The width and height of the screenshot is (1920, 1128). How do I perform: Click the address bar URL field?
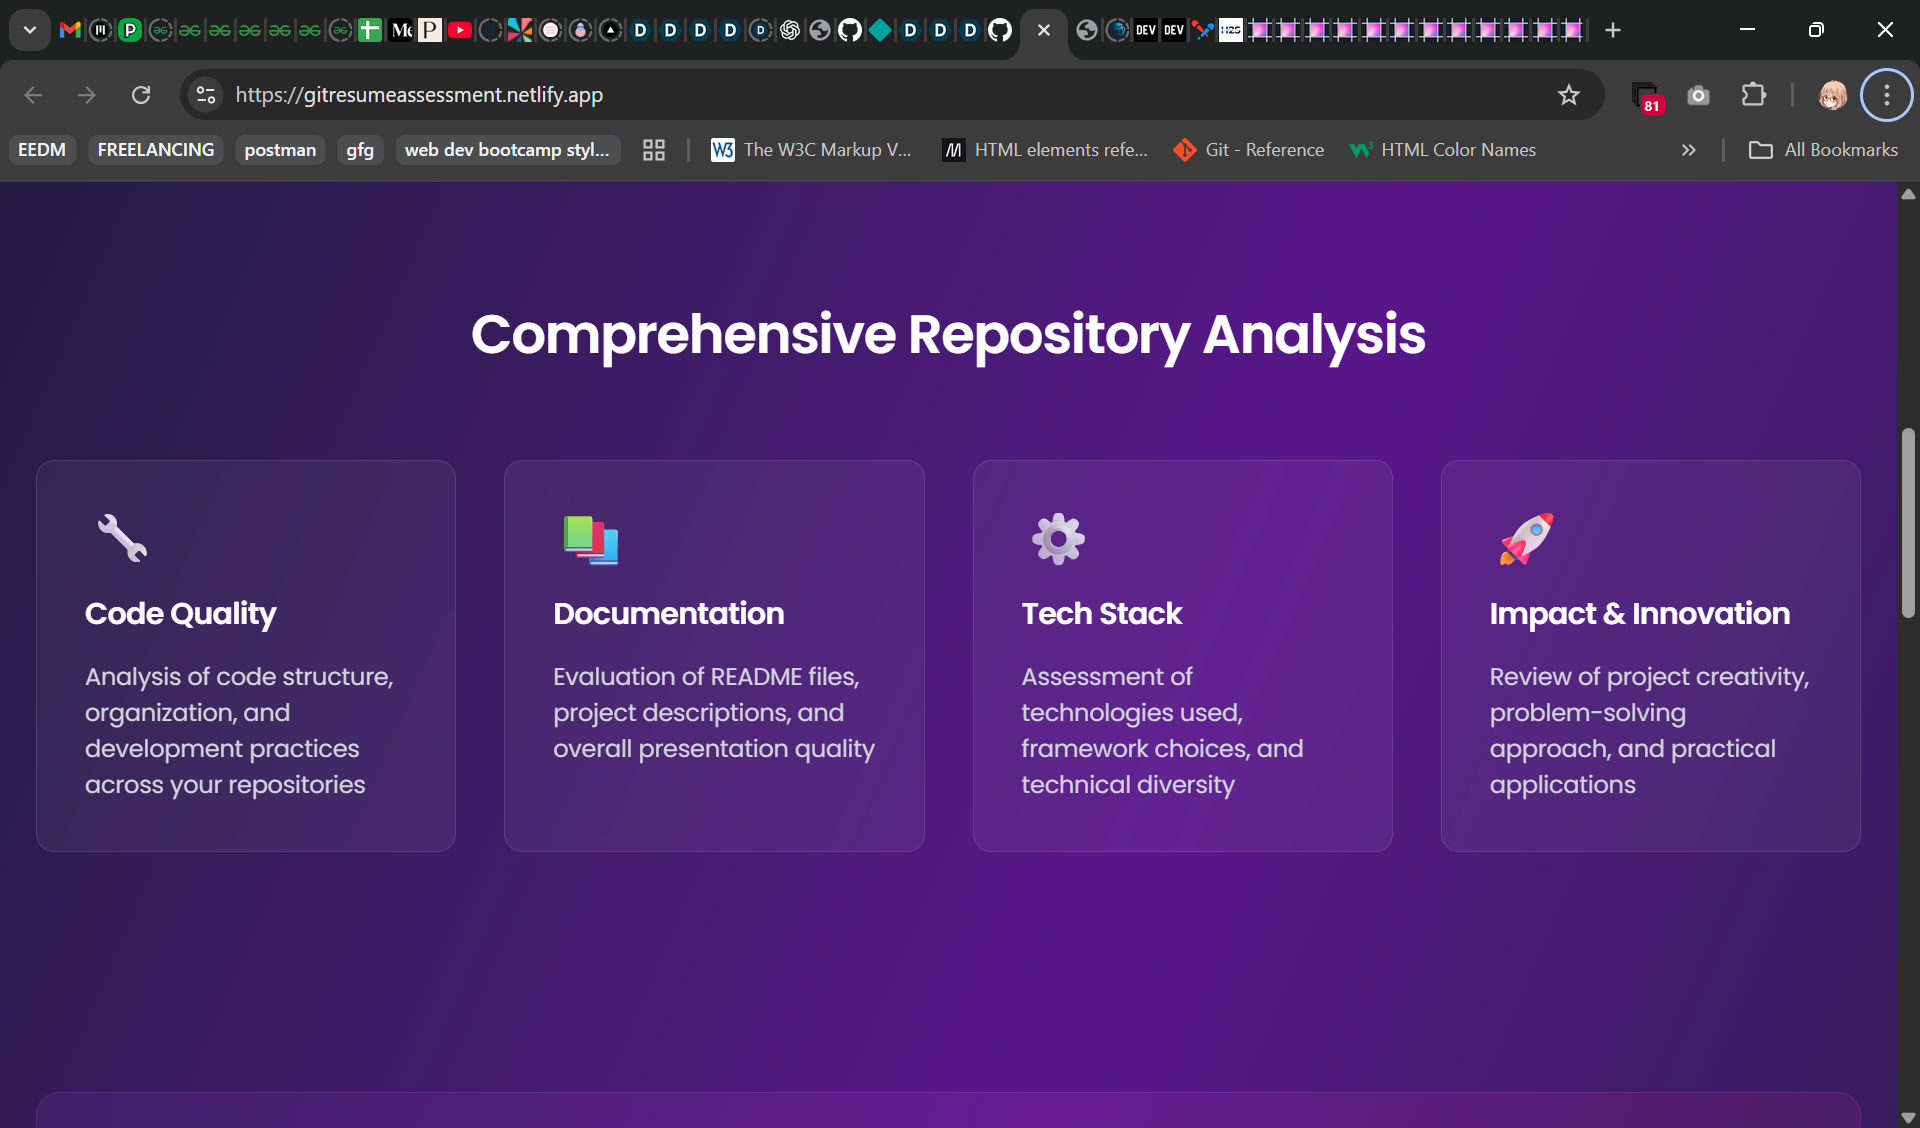pos(800,95)
